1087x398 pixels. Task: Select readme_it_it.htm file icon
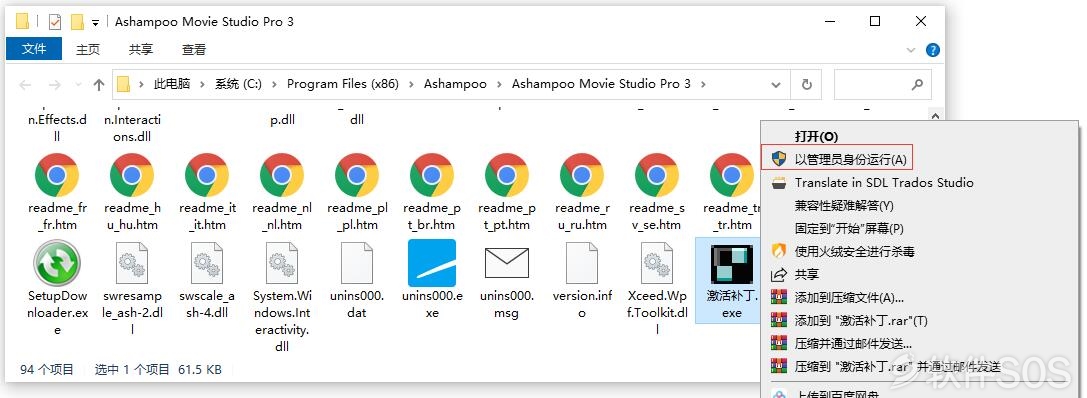click(207, 175)
